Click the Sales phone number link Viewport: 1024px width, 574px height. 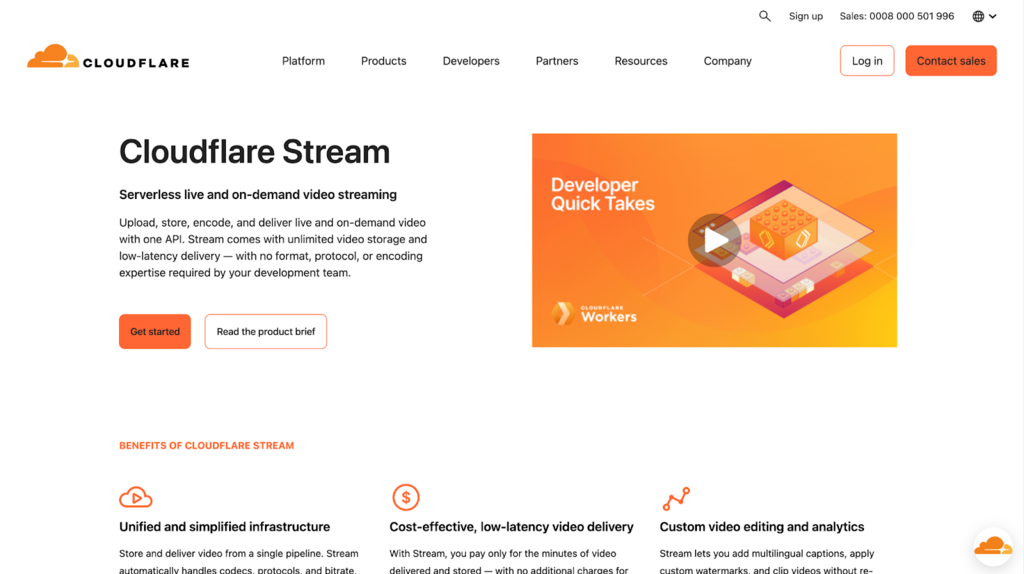[x=897, y=16]
